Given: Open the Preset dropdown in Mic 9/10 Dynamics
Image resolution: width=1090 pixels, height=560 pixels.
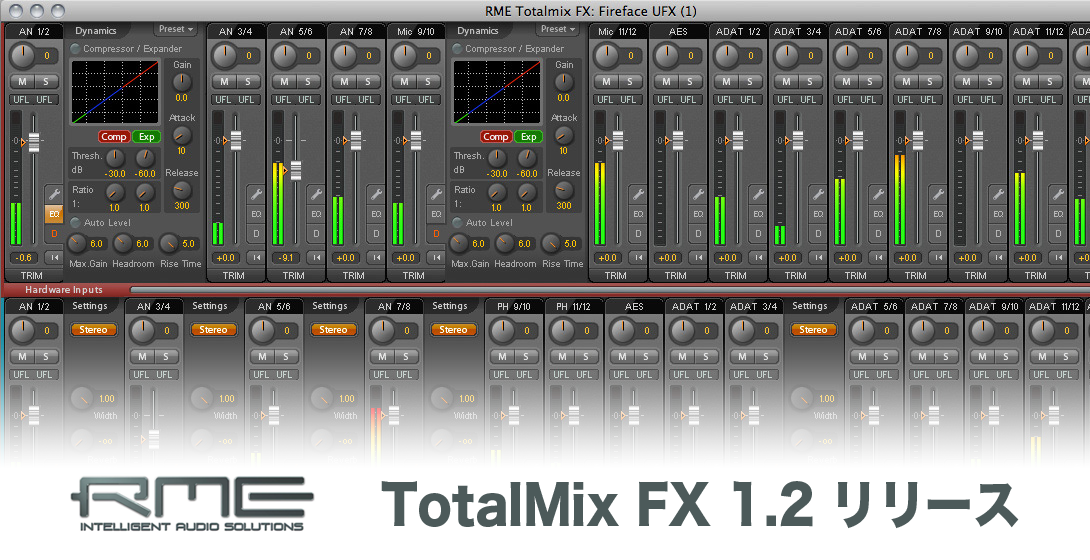Looking at the screenshot, I should pos(558,29).
